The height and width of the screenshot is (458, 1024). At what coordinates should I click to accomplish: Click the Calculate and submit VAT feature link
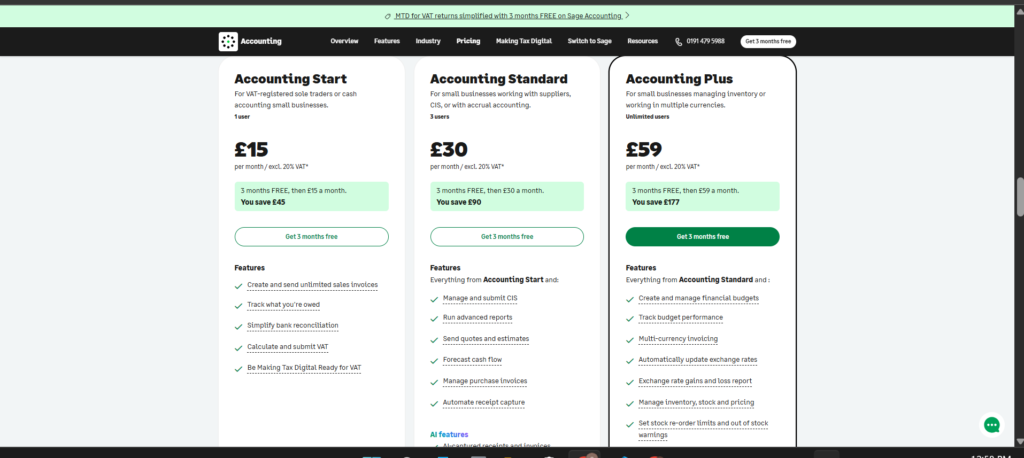(x=288, y=347)
